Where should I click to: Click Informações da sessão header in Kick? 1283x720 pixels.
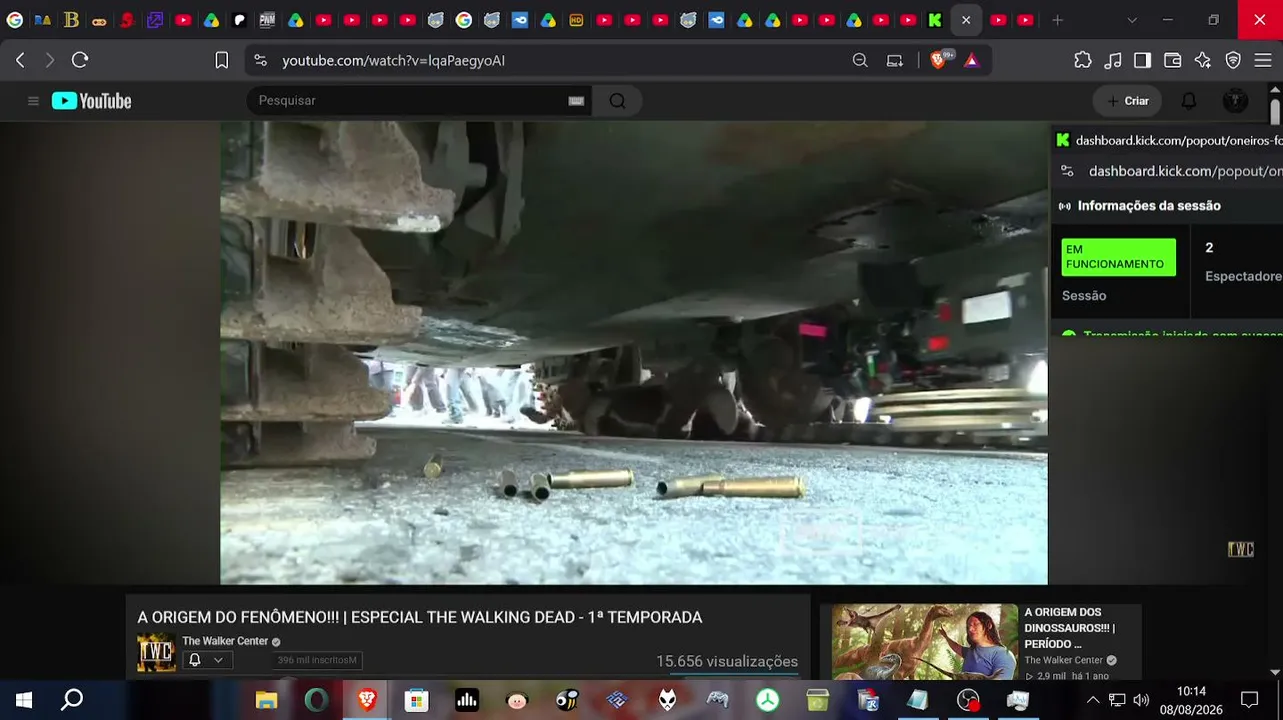(x=1149, y=205)
